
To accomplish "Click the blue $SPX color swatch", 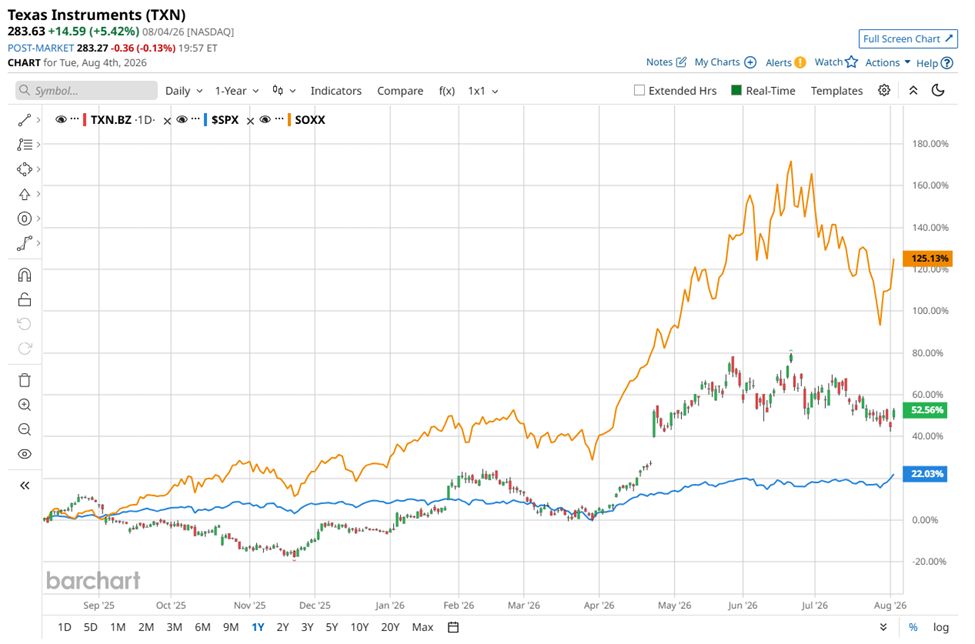I will (205, 119).
